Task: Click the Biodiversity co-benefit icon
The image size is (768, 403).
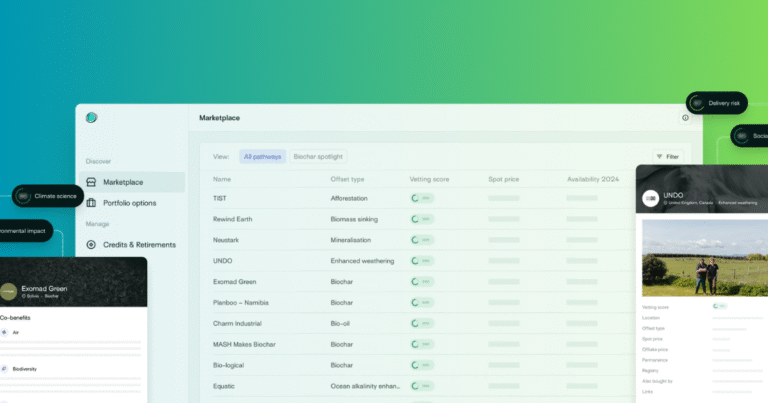Action: (x=4, y=369)
